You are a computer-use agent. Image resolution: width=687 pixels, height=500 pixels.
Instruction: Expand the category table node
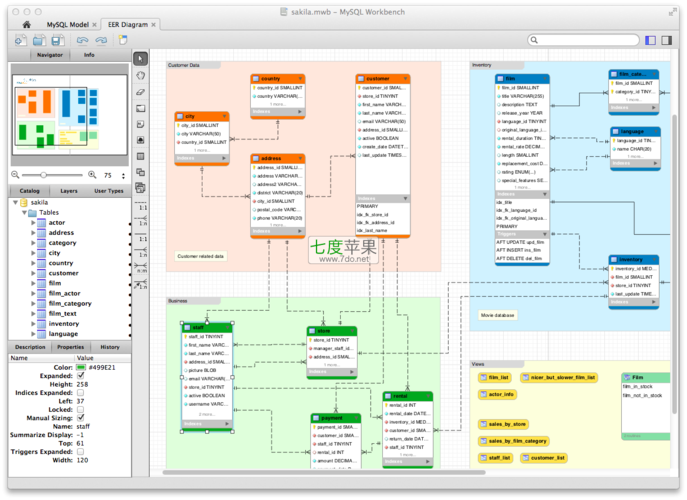click(33, 243)
